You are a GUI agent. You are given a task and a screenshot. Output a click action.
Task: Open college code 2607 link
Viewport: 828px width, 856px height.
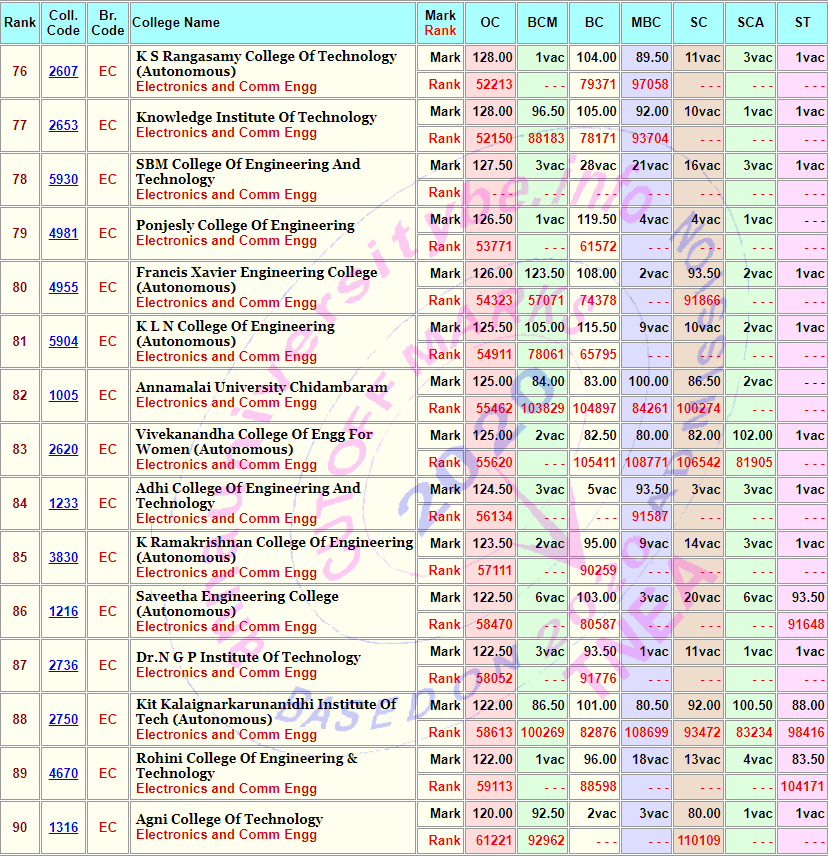click(63, 72)
